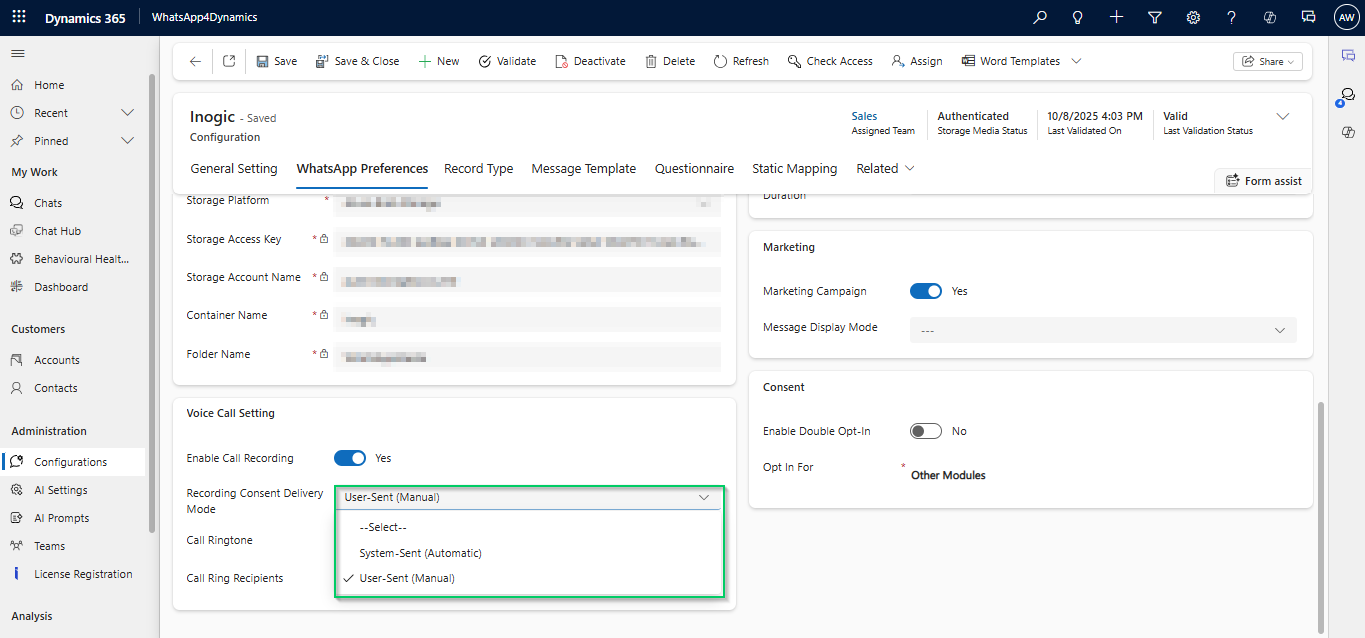
Task: Click the Save & Close button
Action: pos(357,61)
